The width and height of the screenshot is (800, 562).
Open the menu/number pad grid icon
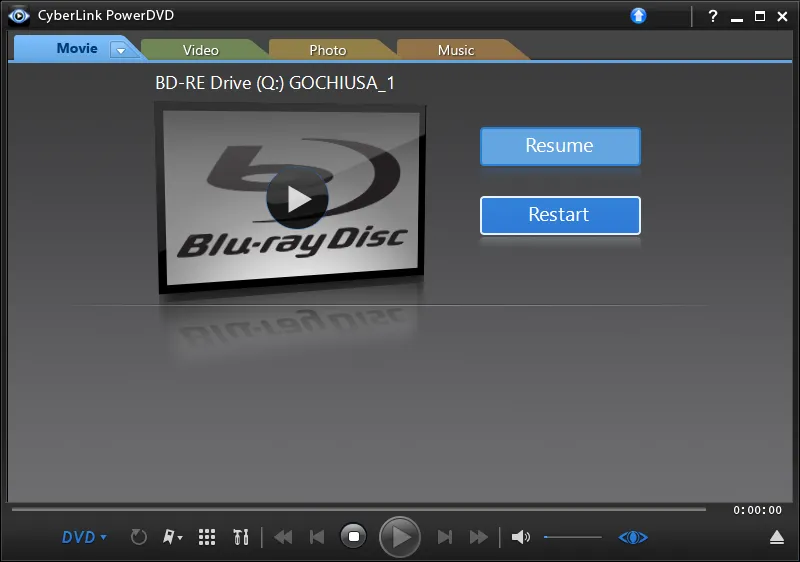click(x=207, y=537)
